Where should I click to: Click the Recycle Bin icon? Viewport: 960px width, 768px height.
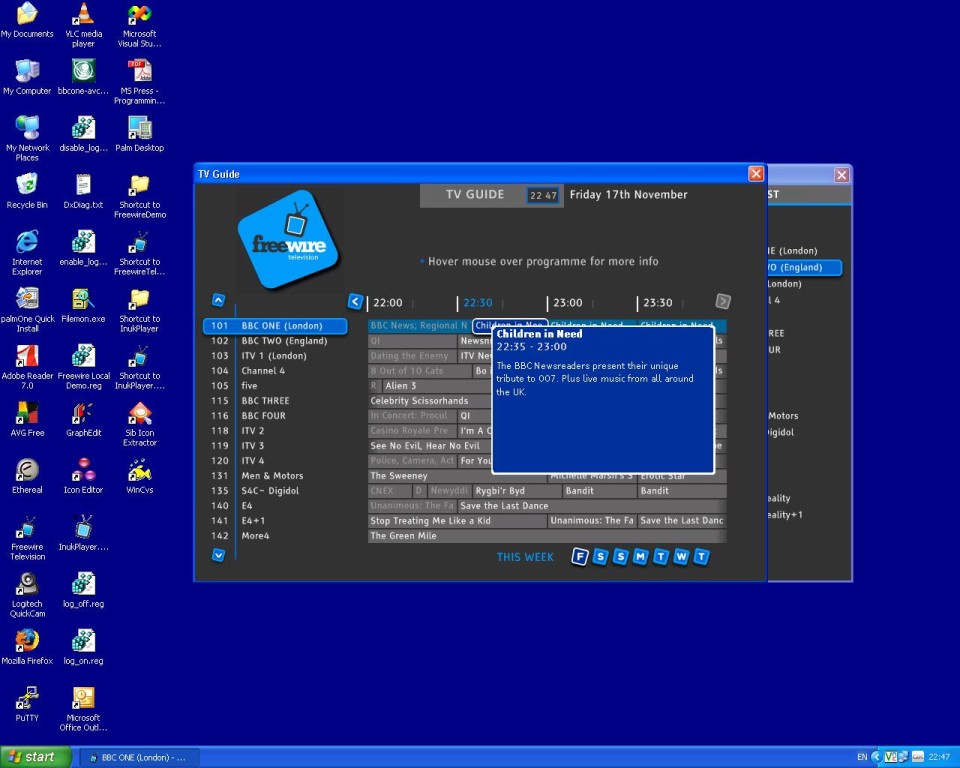pos(27,191)
